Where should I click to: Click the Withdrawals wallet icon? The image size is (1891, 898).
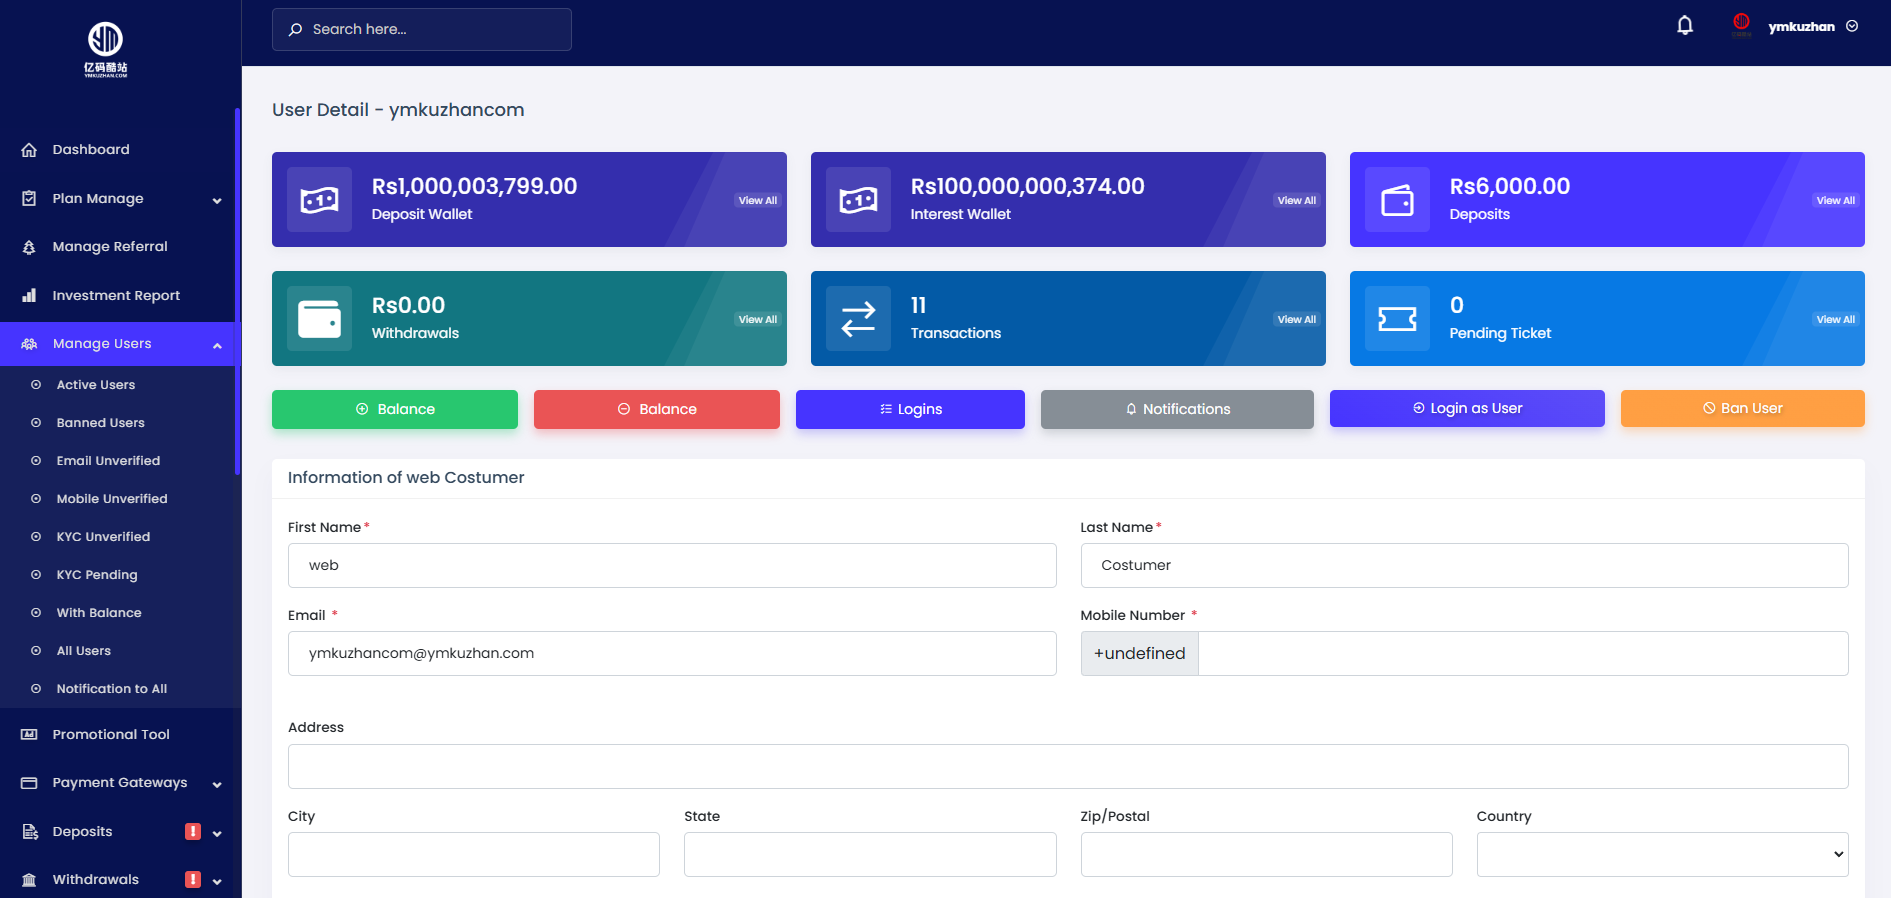tap(319, 319)
